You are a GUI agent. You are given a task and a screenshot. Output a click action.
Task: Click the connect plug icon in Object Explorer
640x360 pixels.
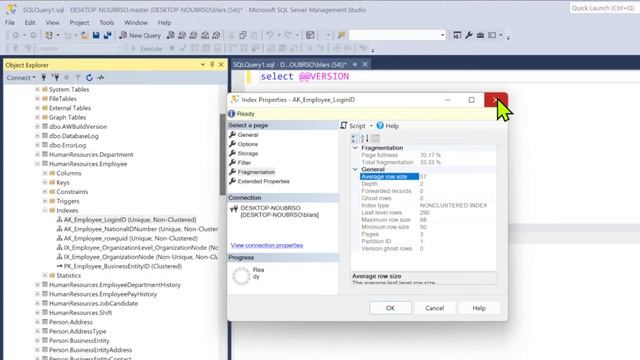coord(44,77)
